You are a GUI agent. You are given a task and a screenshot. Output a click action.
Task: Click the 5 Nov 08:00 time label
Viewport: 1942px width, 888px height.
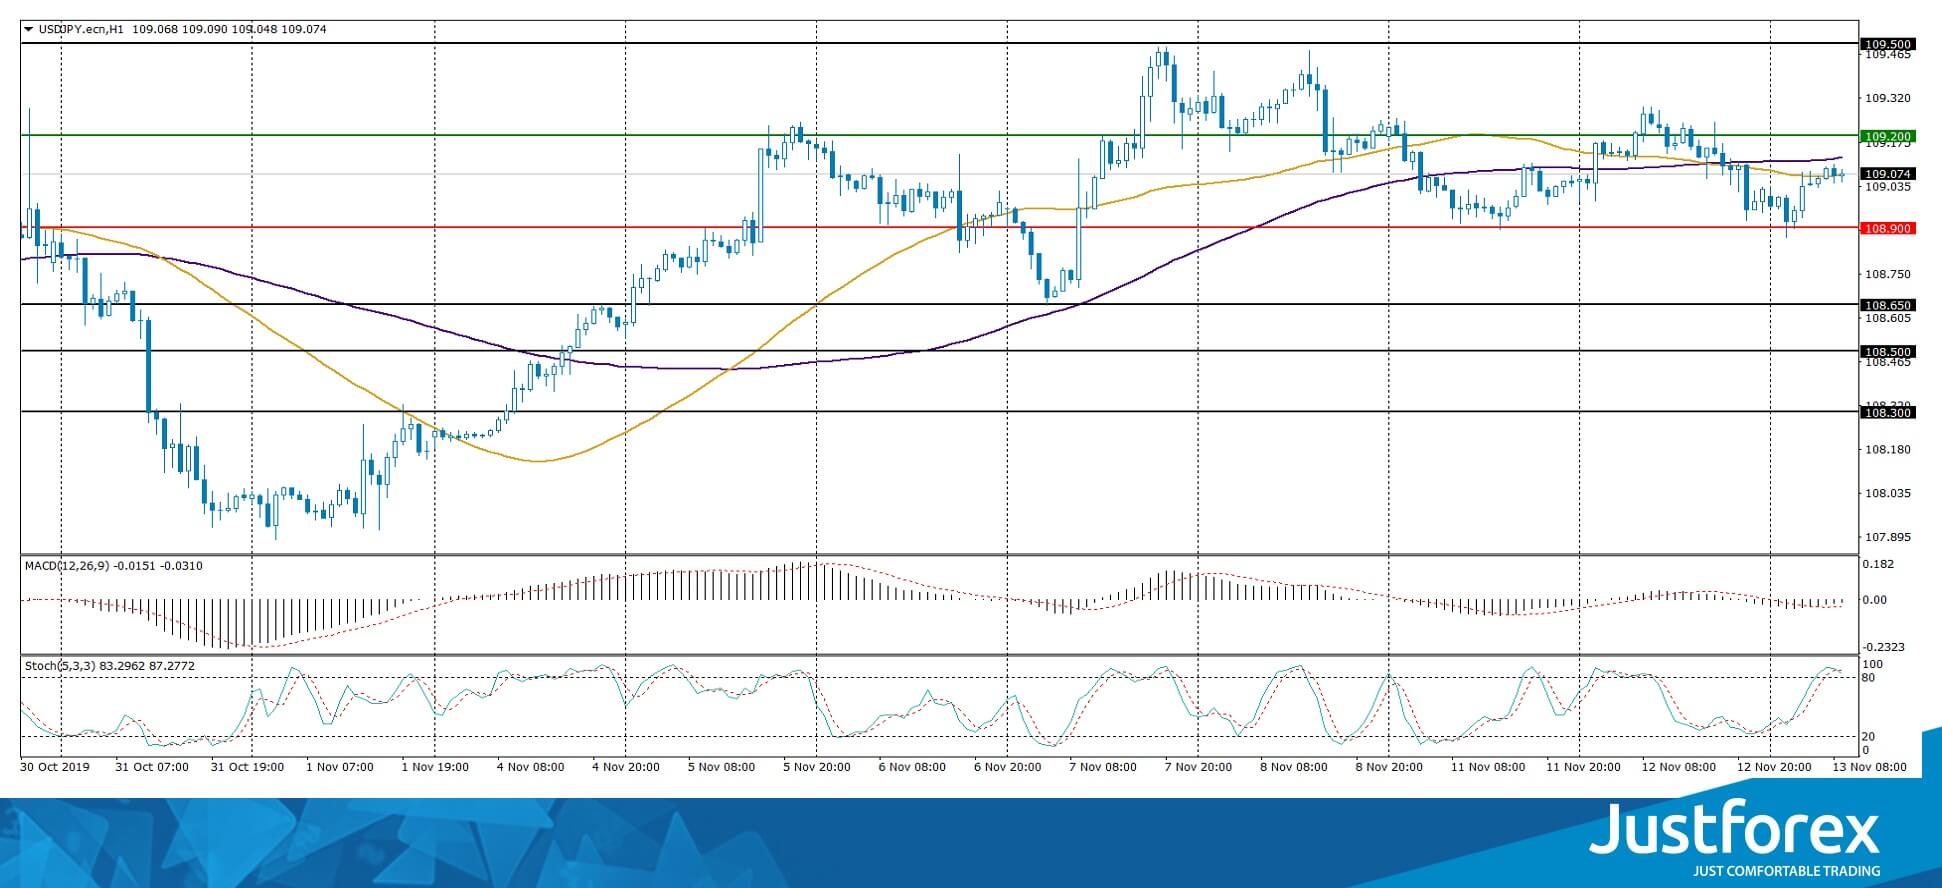pos(721,768)
